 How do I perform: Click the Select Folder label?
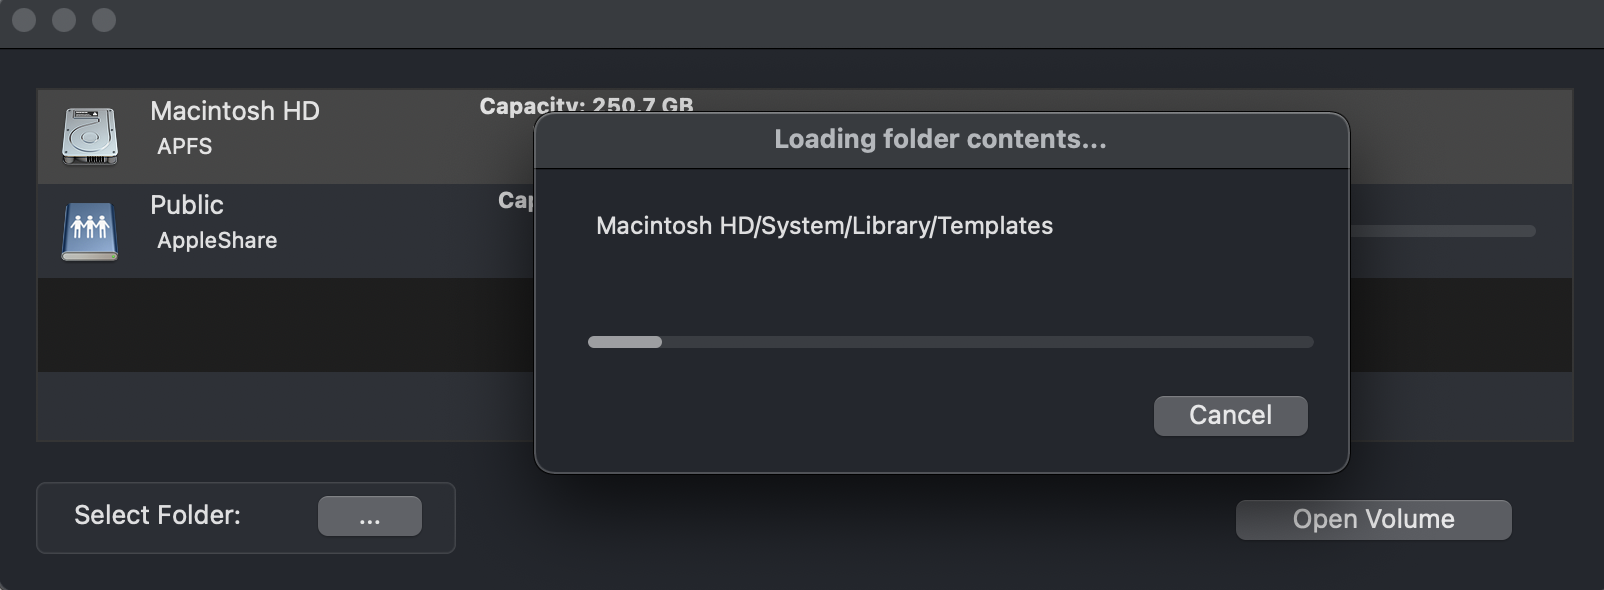[x=157, y=515]
